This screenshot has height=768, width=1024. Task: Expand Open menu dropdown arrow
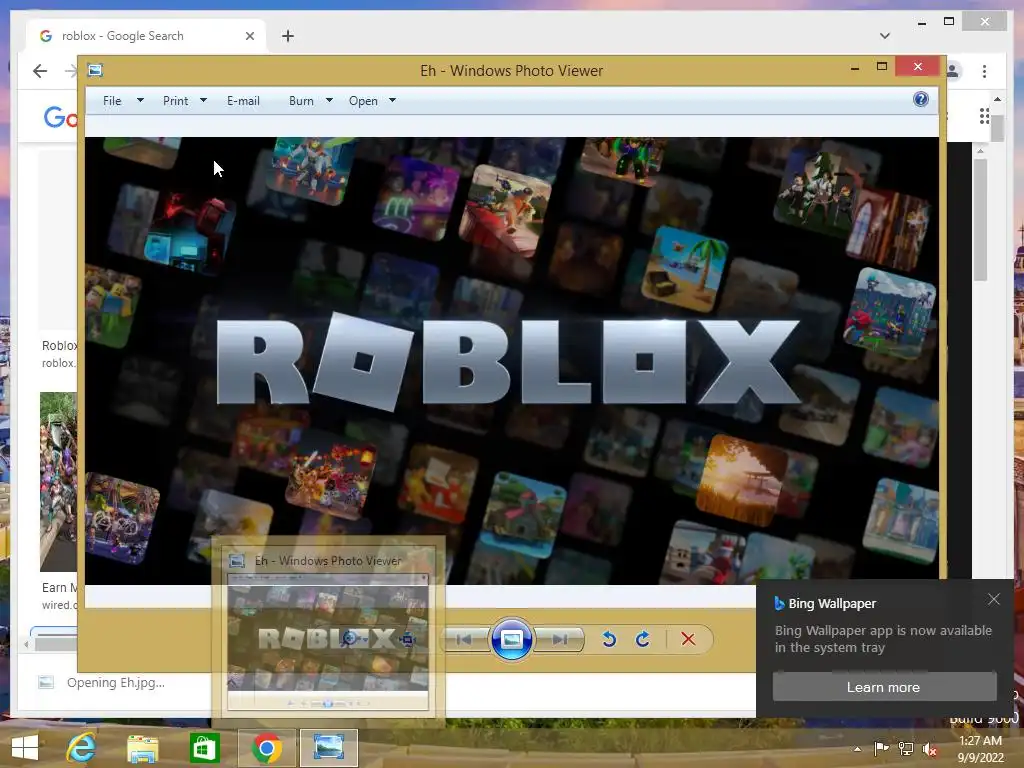[392, 101]
